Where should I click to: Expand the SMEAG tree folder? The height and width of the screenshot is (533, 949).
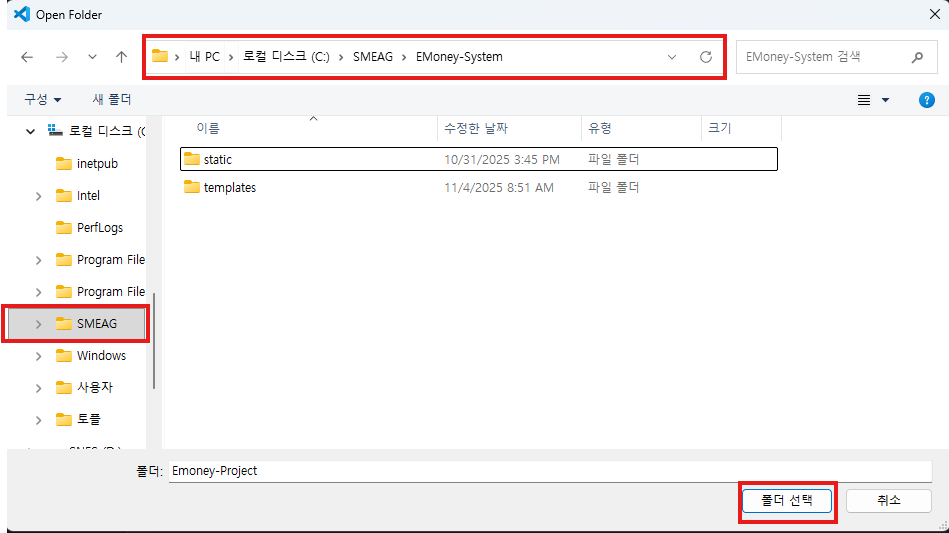pos(39,324)
